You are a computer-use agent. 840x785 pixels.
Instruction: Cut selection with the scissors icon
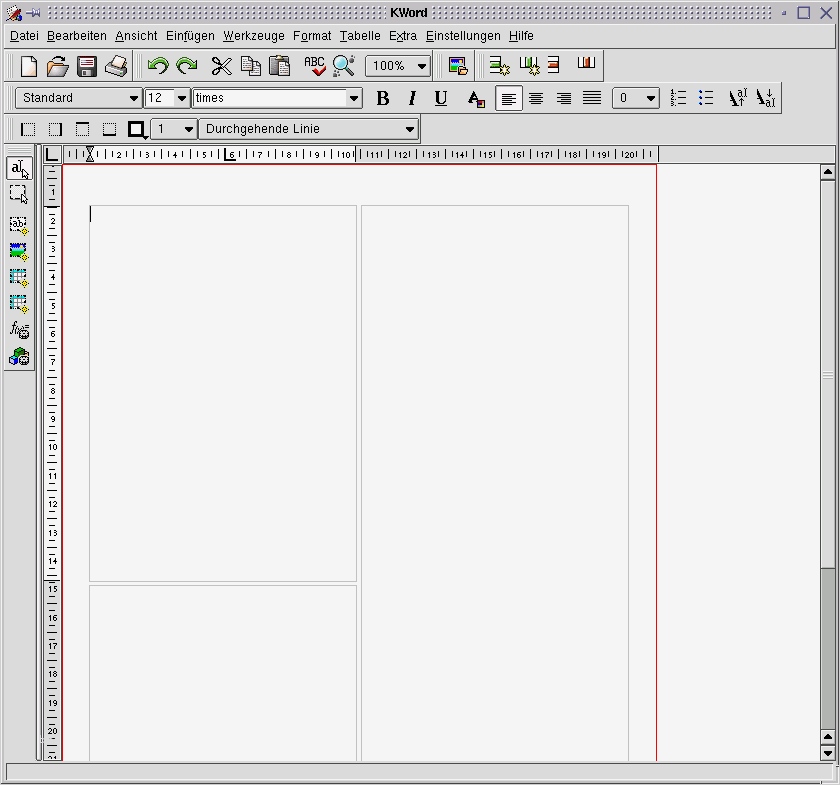pyautogui.click(x=221, y=66)
